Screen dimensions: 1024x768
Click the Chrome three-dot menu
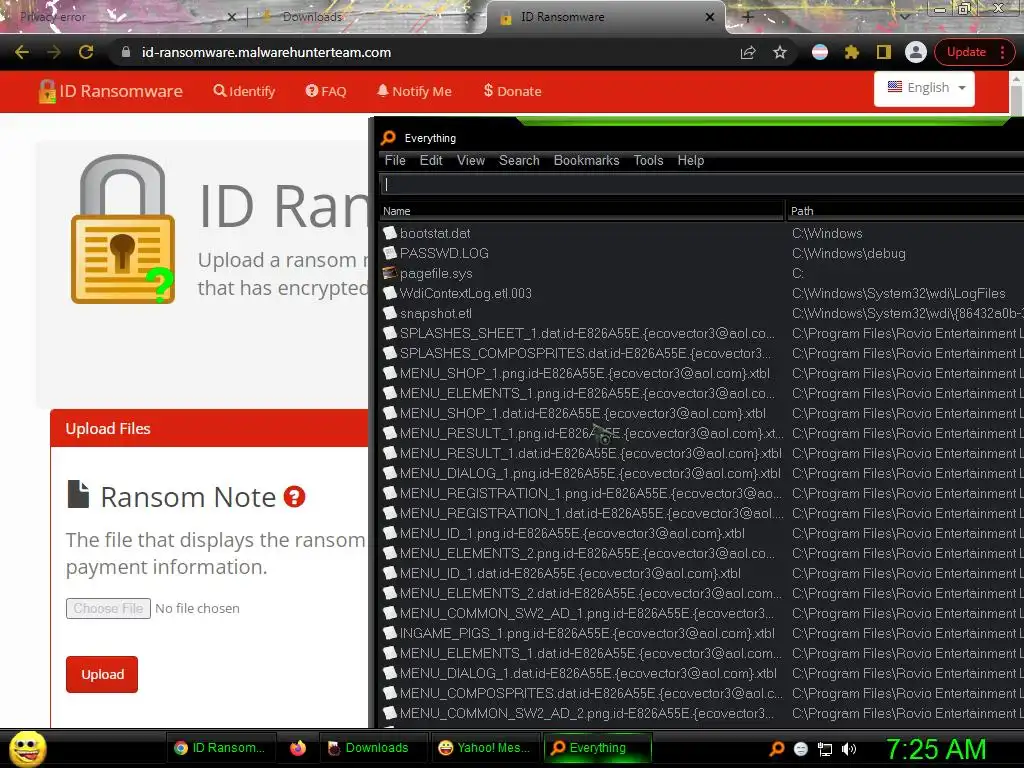[1002, 52]
